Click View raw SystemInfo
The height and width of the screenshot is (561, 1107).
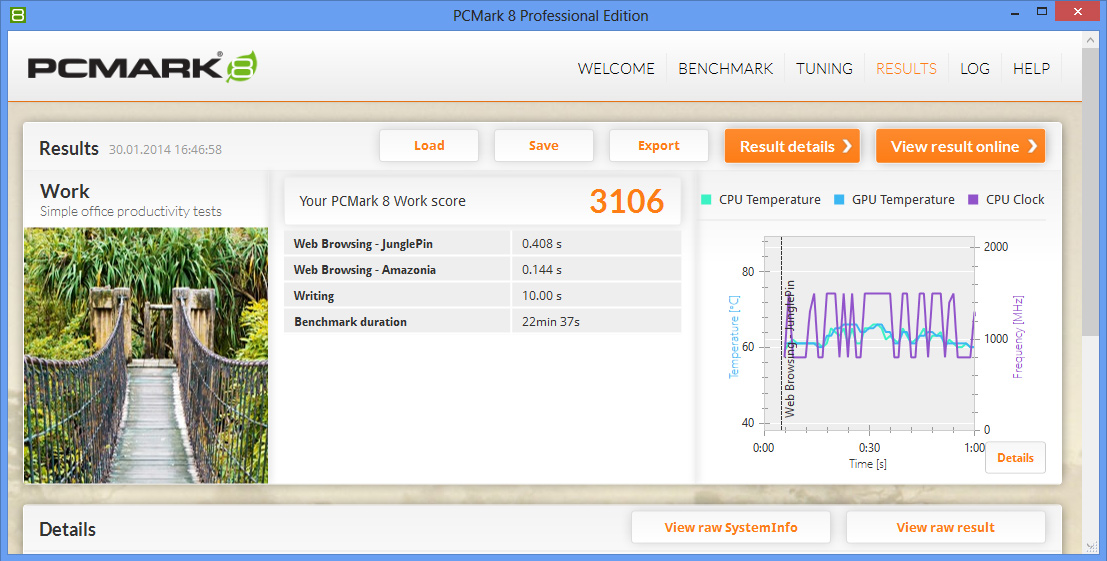pos(731,527)
